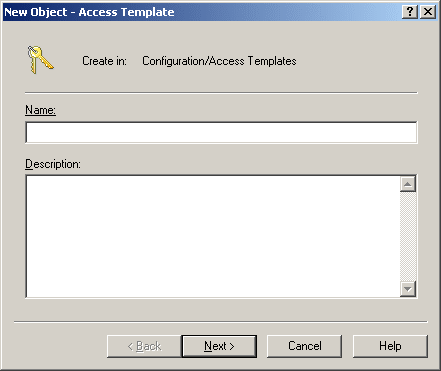This screenshot has height=371, width=441.
Task: Click the Cancel button
Action: coord(304,346)
